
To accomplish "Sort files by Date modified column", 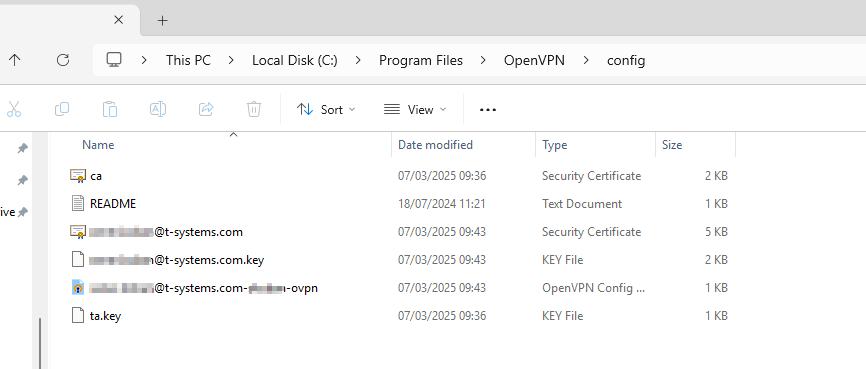I will pos(435,145).
